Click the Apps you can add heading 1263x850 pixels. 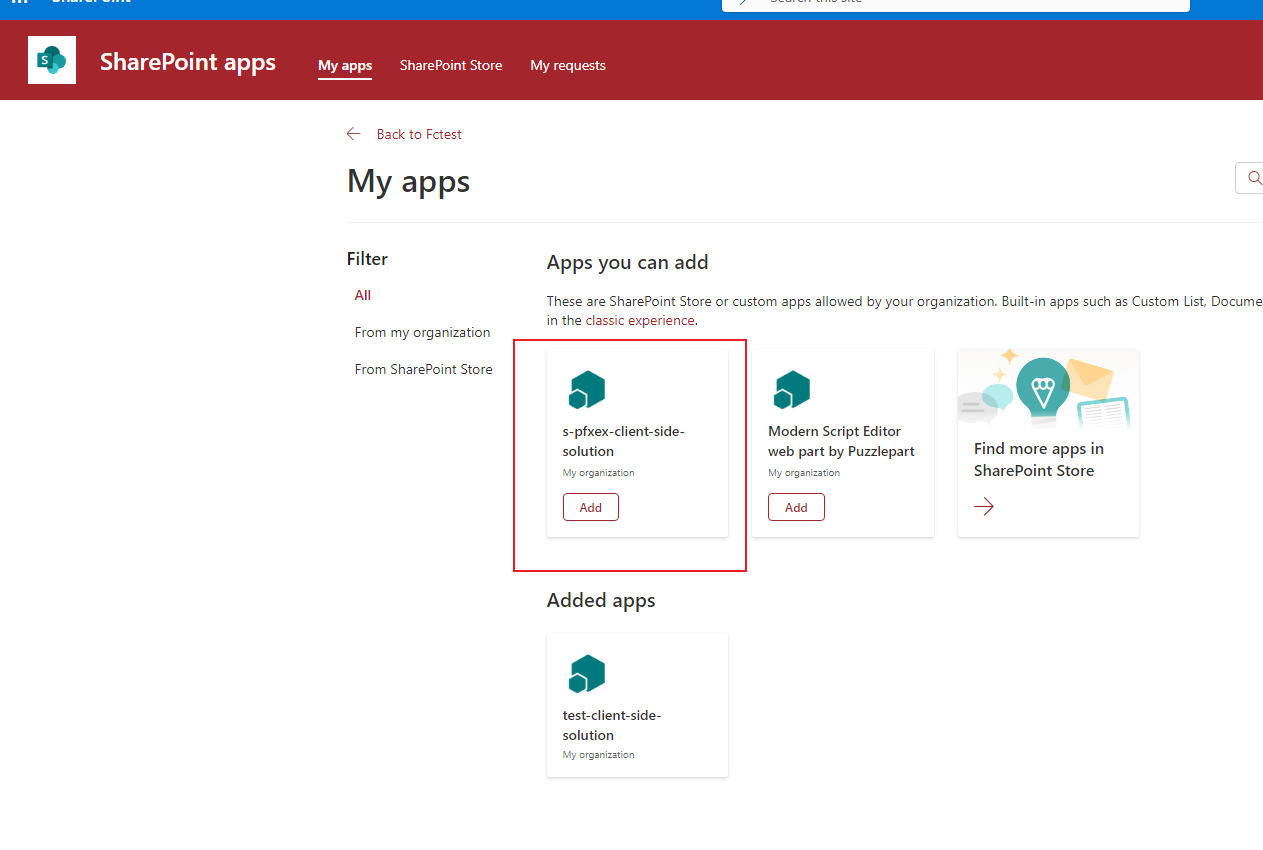click(627, 262)
